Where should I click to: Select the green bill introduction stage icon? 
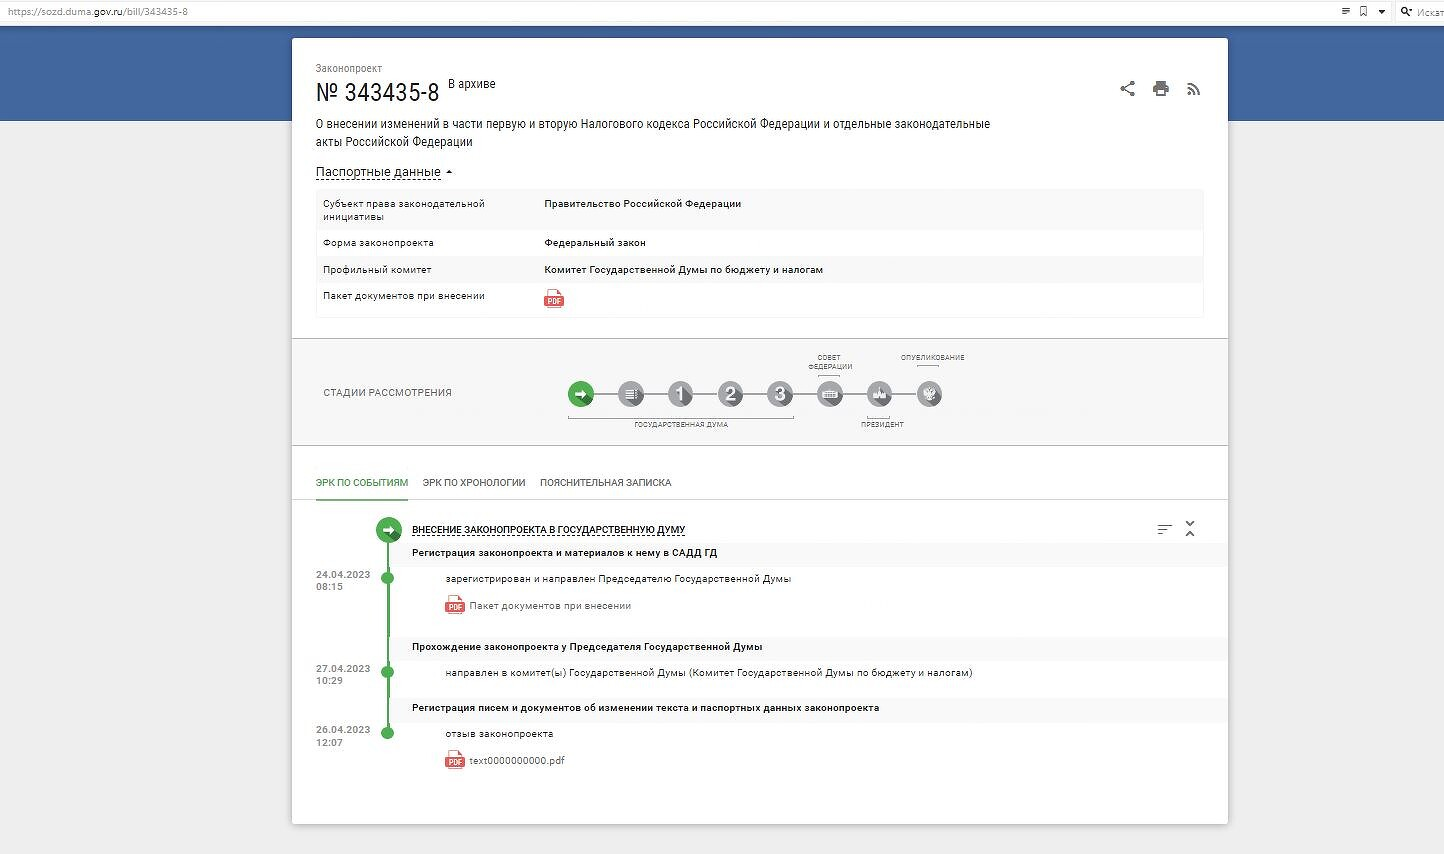click(581, 394)
